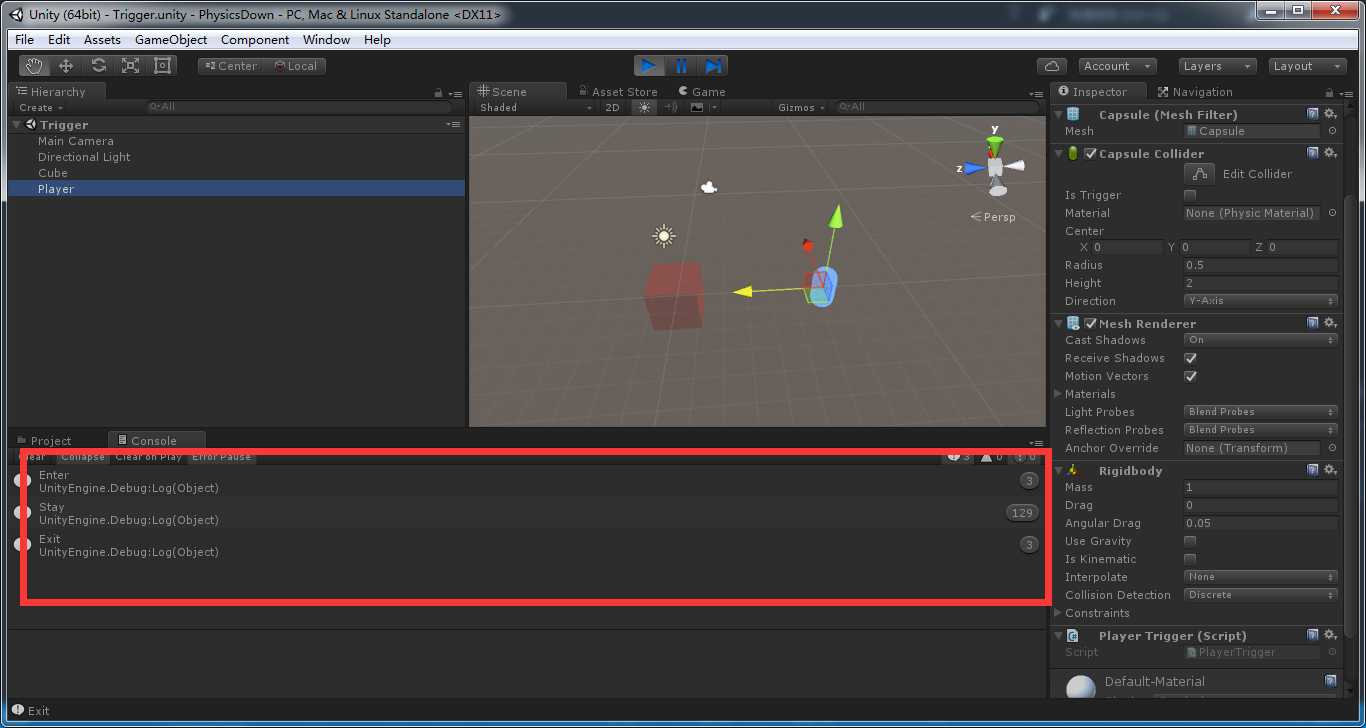Switch to the Game tab

pos(701,92)
